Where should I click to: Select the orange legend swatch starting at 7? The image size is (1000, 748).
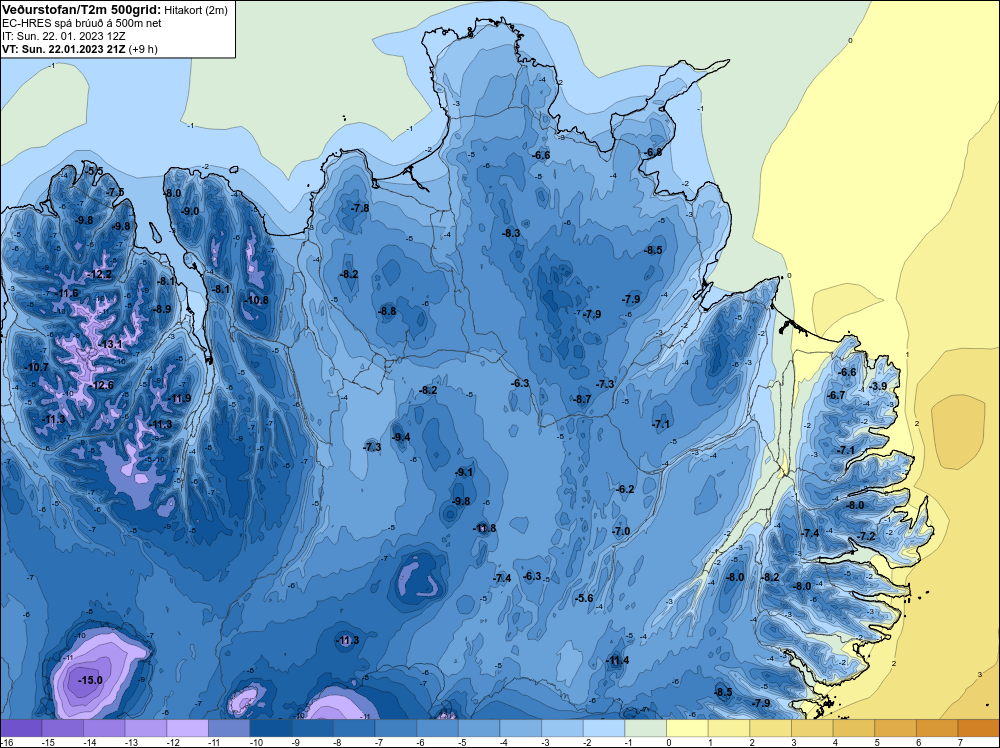[978, 728]
